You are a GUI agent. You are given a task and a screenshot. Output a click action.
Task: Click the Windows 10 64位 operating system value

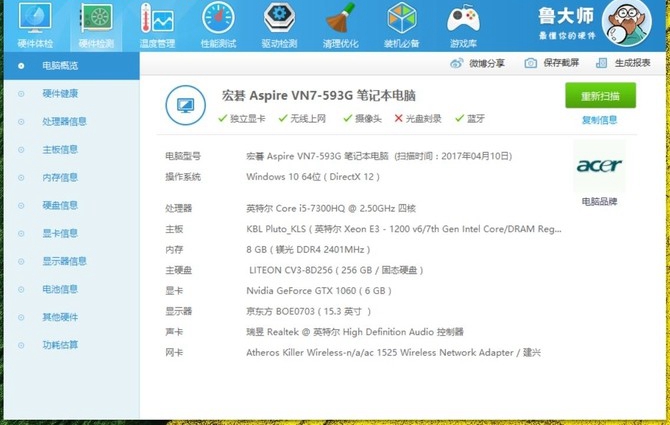coord(313,177)
